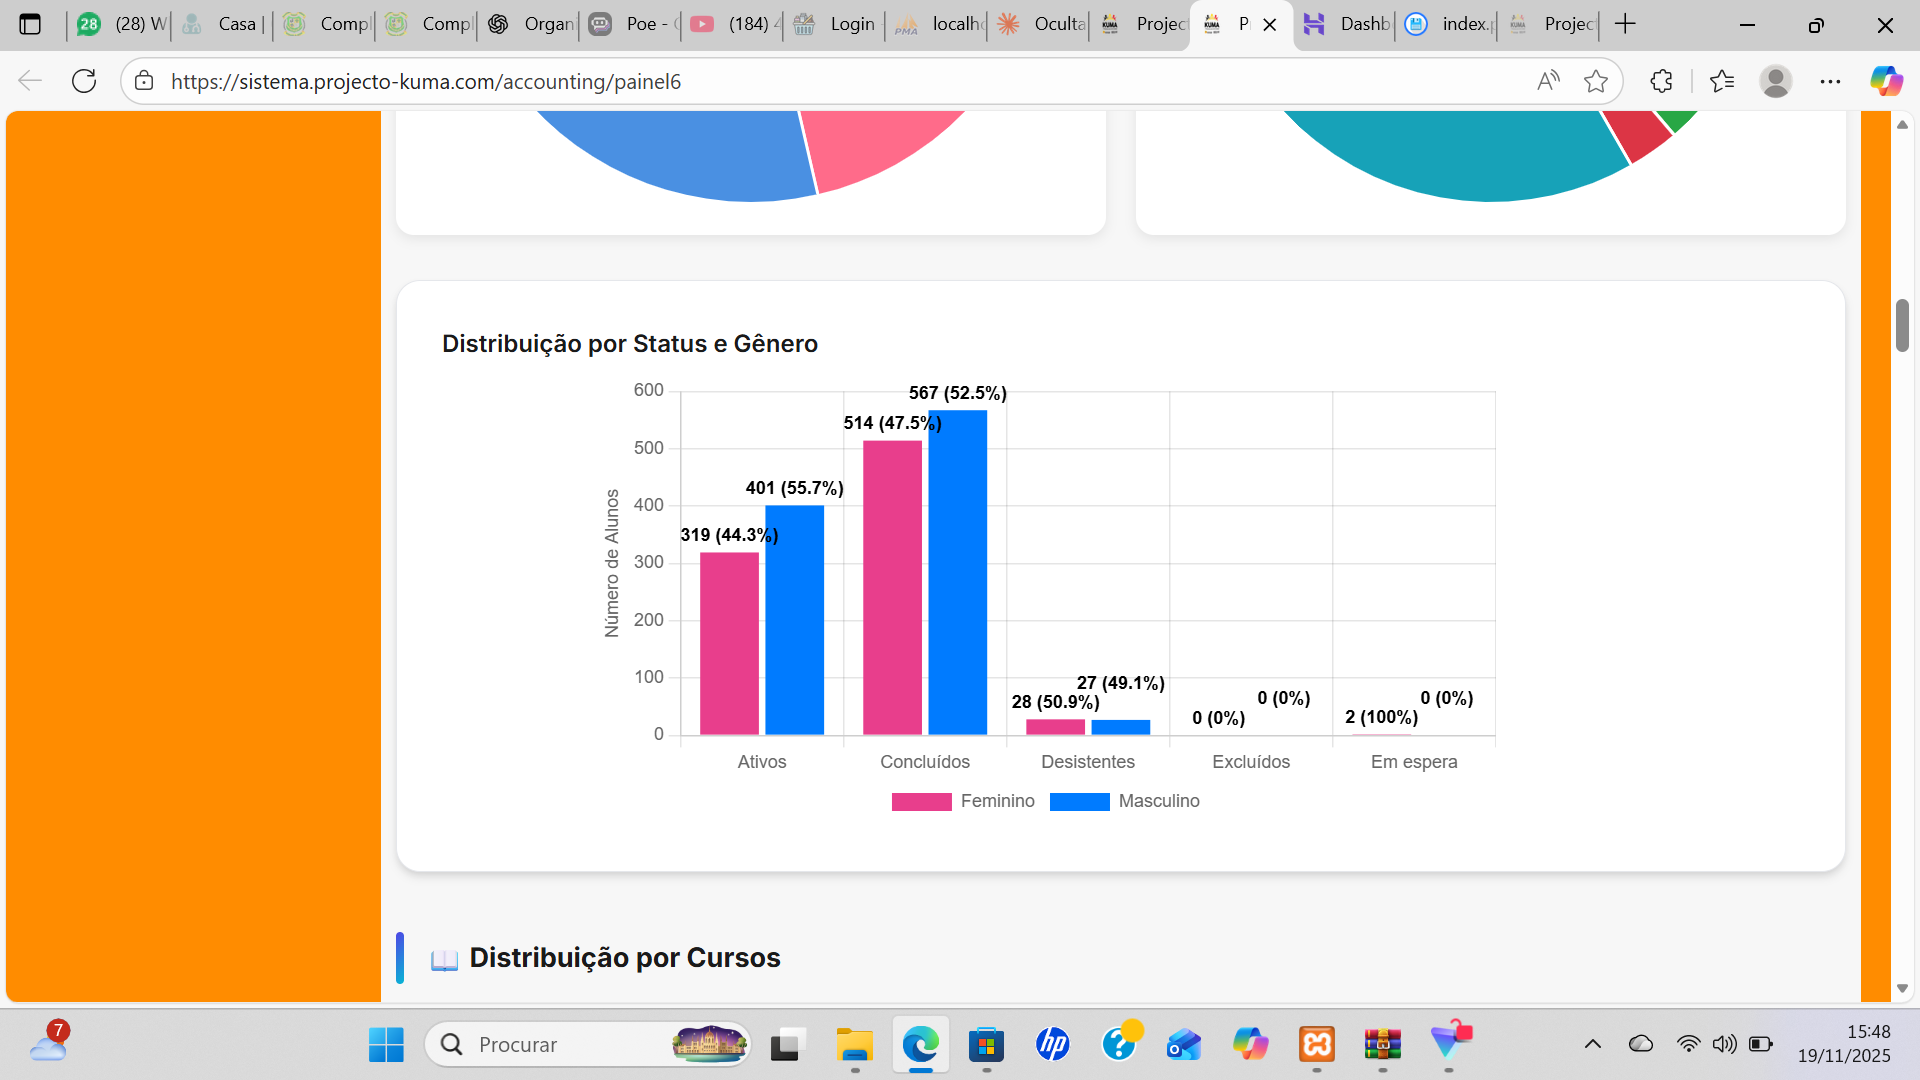
Task: Open Read aloud icon in address bar
Action: coord(1548,81)
